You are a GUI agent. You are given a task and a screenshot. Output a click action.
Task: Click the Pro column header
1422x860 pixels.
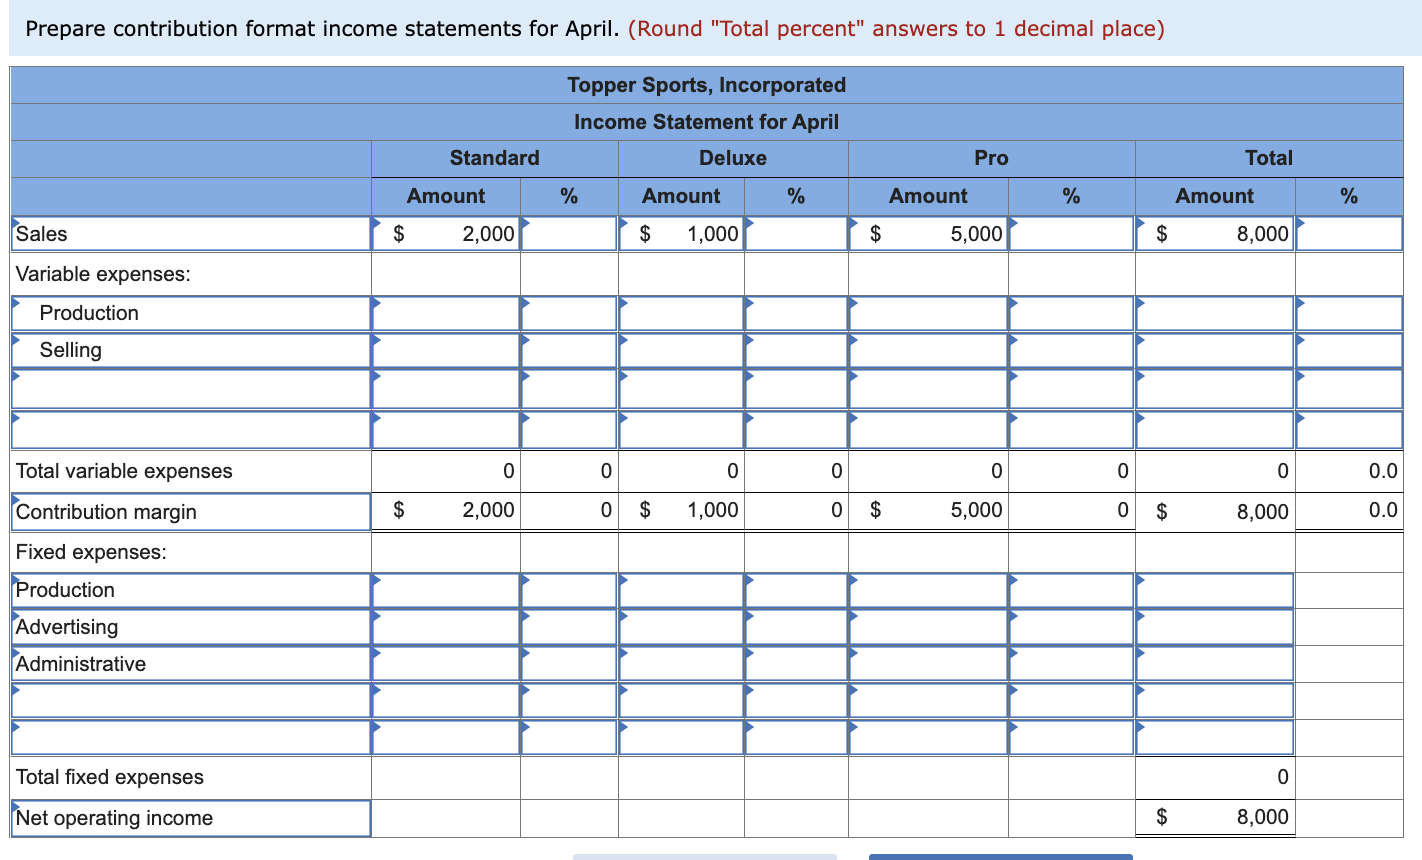(992, 158)
